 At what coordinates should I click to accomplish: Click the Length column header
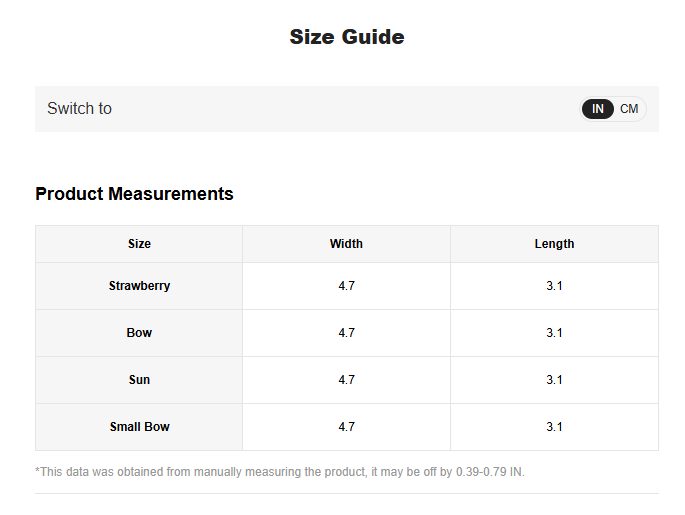(554, 244)
